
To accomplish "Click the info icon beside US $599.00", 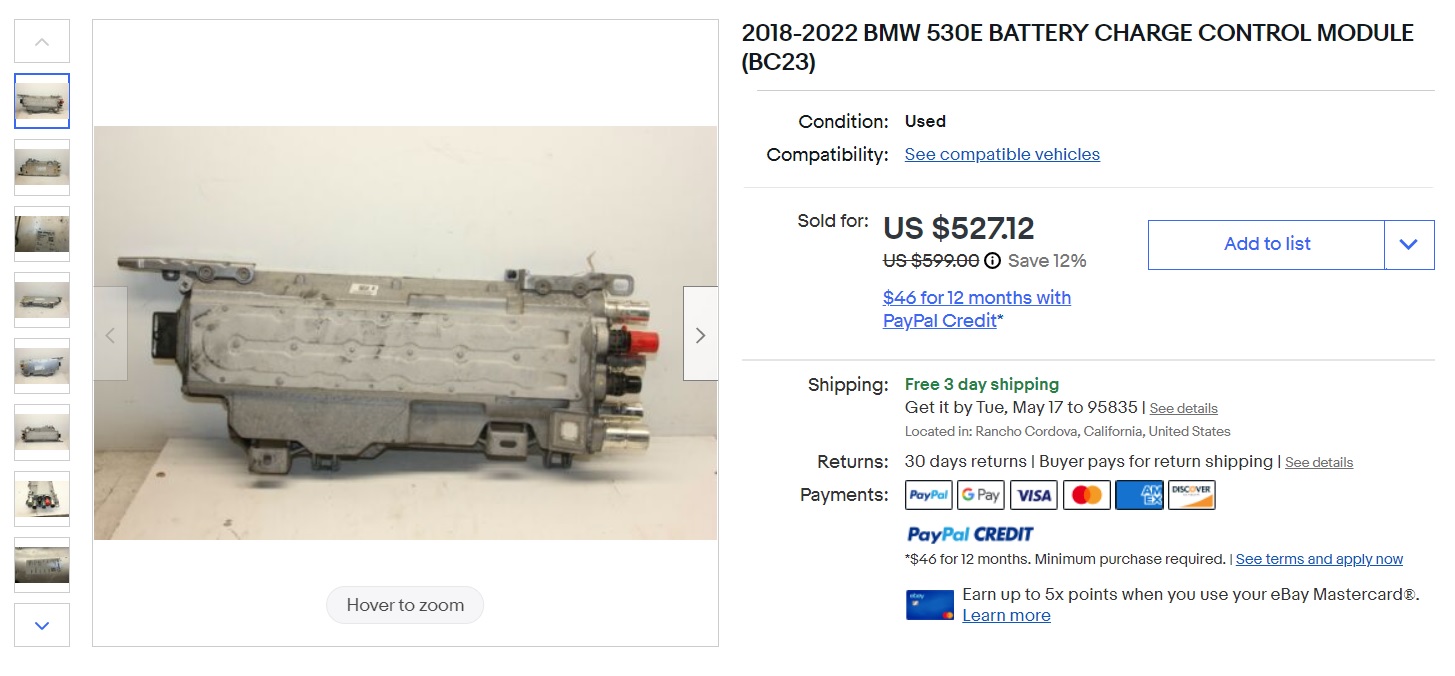I will click(992, 261).
